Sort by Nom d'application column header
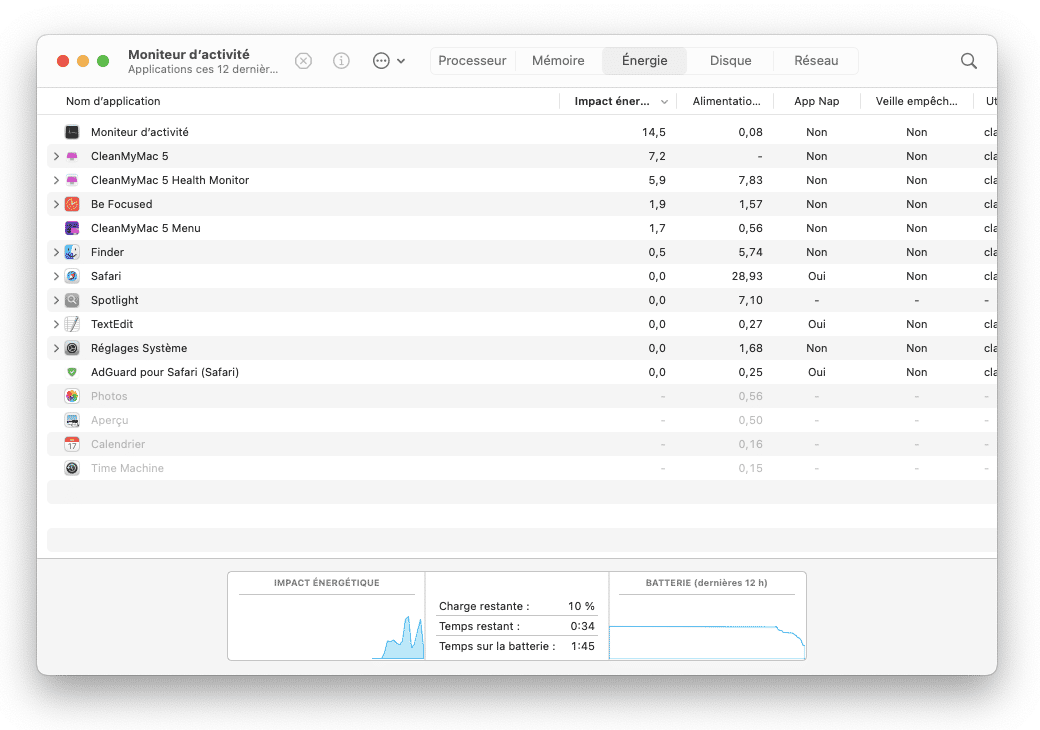This screenshot has width=1040, height=730. point(113,101)
